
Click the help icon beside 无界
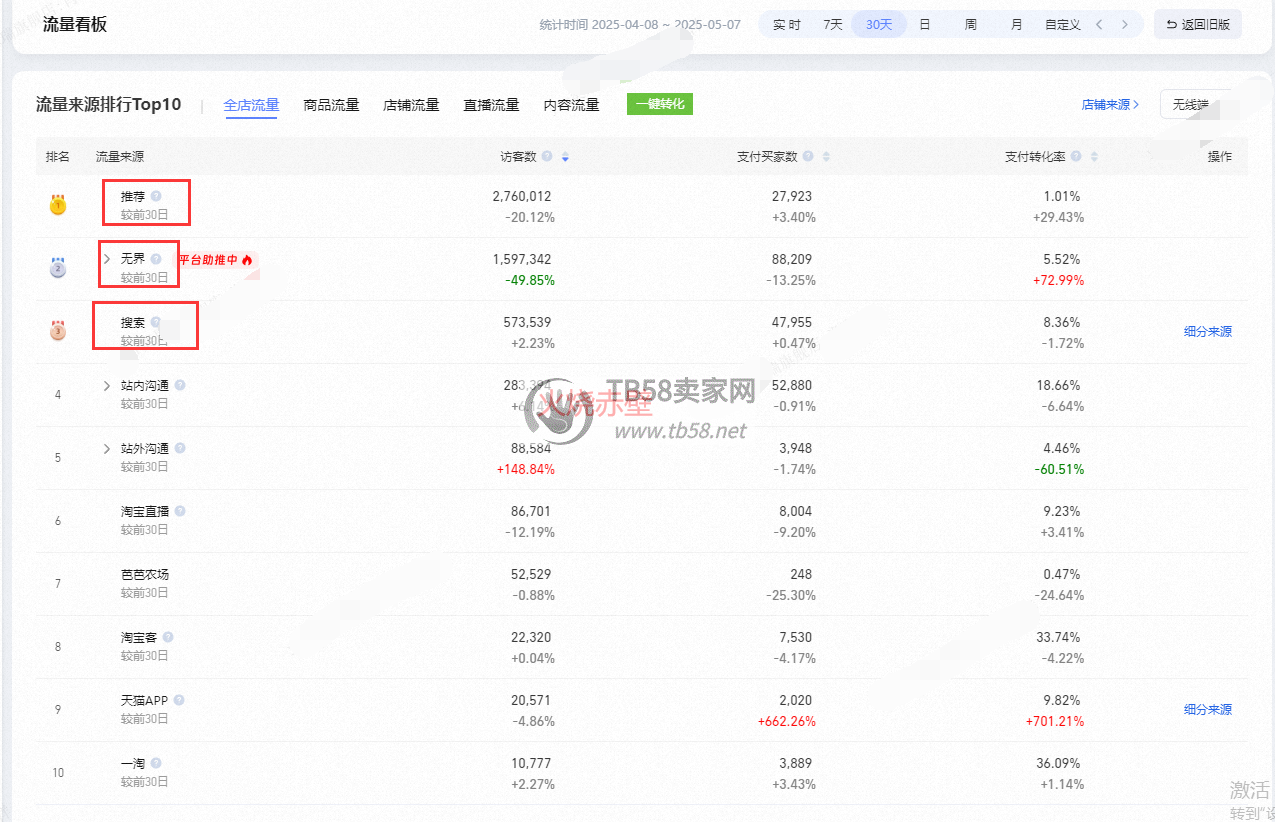pyautogui.click(x=156, y=258)
